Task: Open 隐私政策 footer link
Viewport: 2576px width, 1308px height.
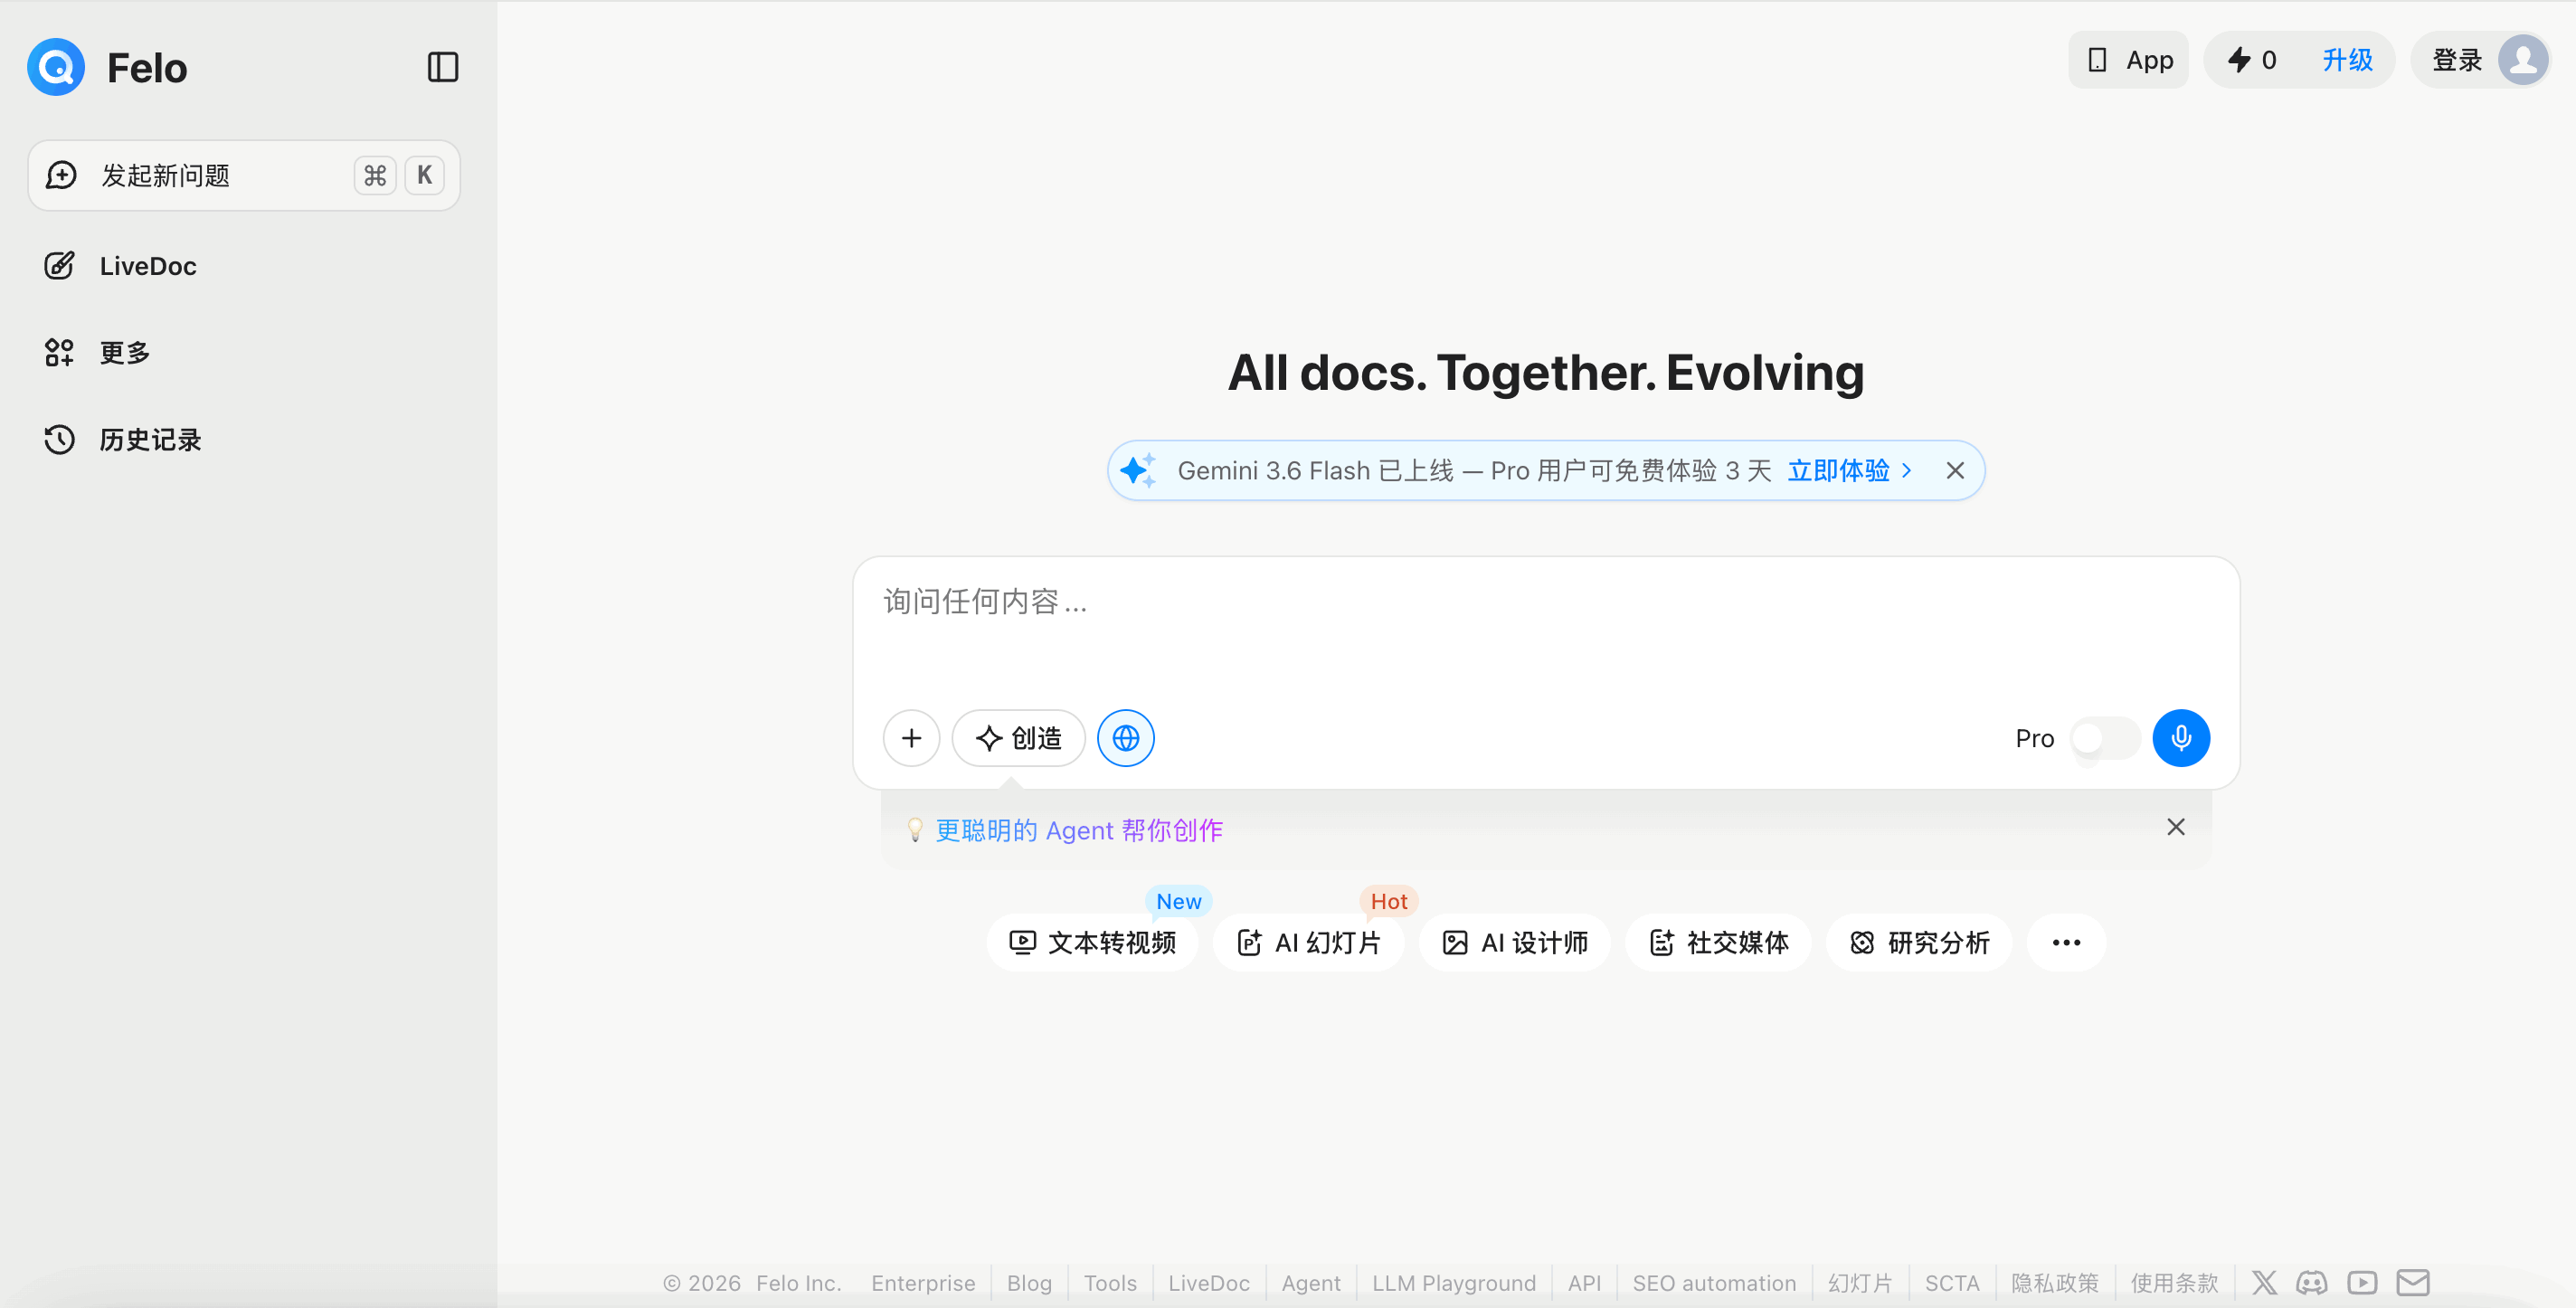Action: click(2055, 1282)
